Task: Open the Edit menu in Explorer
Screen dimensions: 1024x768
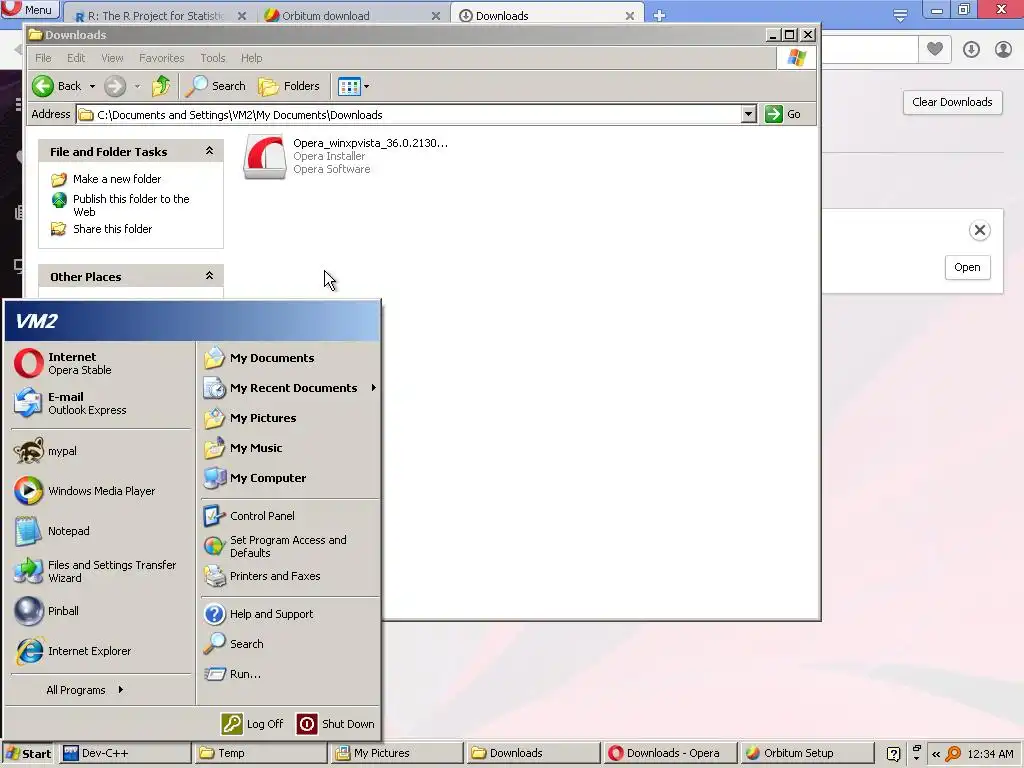Action: [x=76, y=58]
